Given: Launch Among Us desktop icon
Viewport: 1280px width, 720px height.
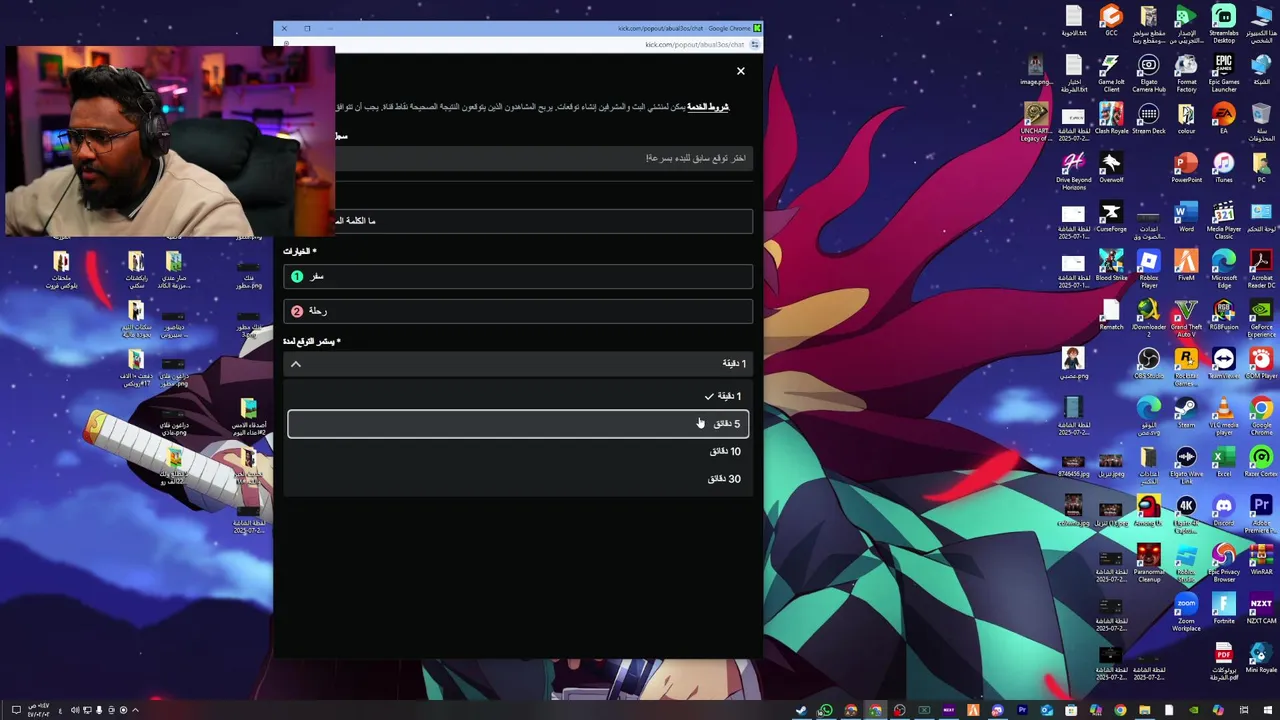Looking at the screenshot, I should click(x=1148, y=510).
